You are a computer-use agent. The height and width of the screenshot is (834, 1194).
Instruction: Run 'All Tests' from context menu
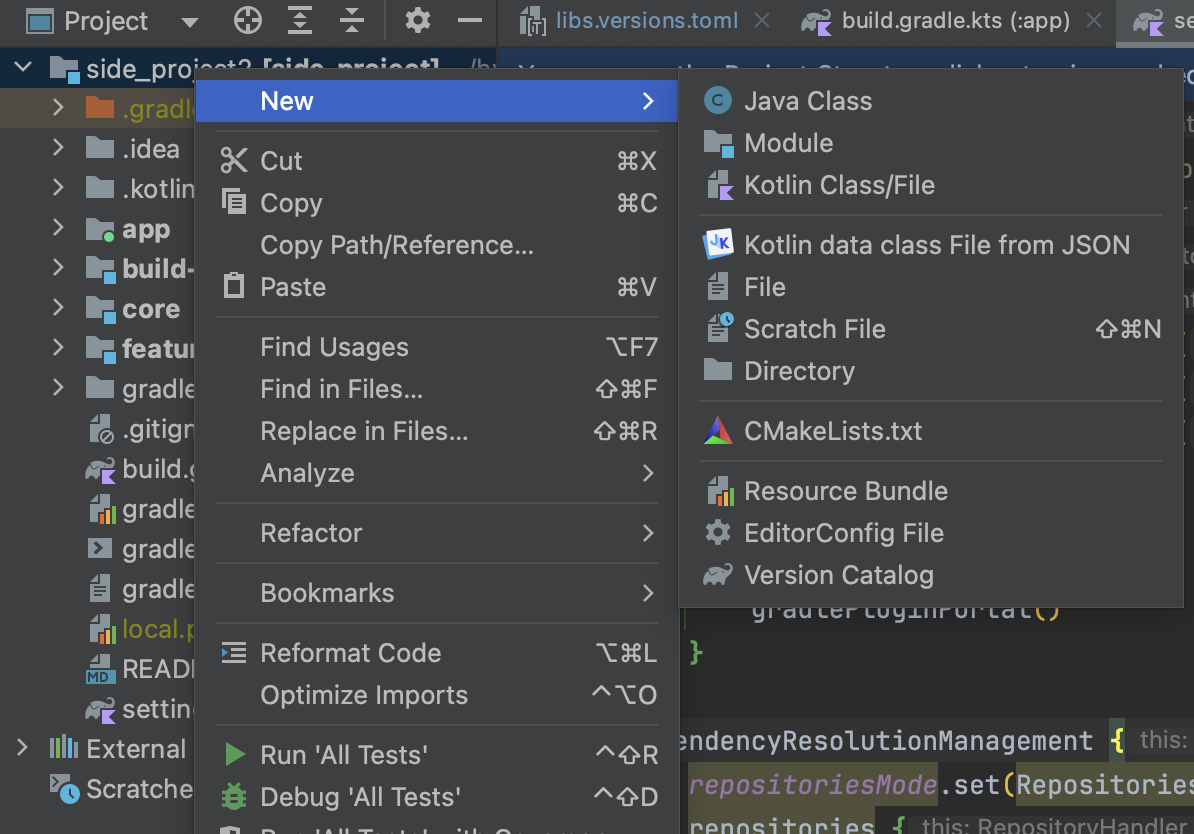point(343,755)
